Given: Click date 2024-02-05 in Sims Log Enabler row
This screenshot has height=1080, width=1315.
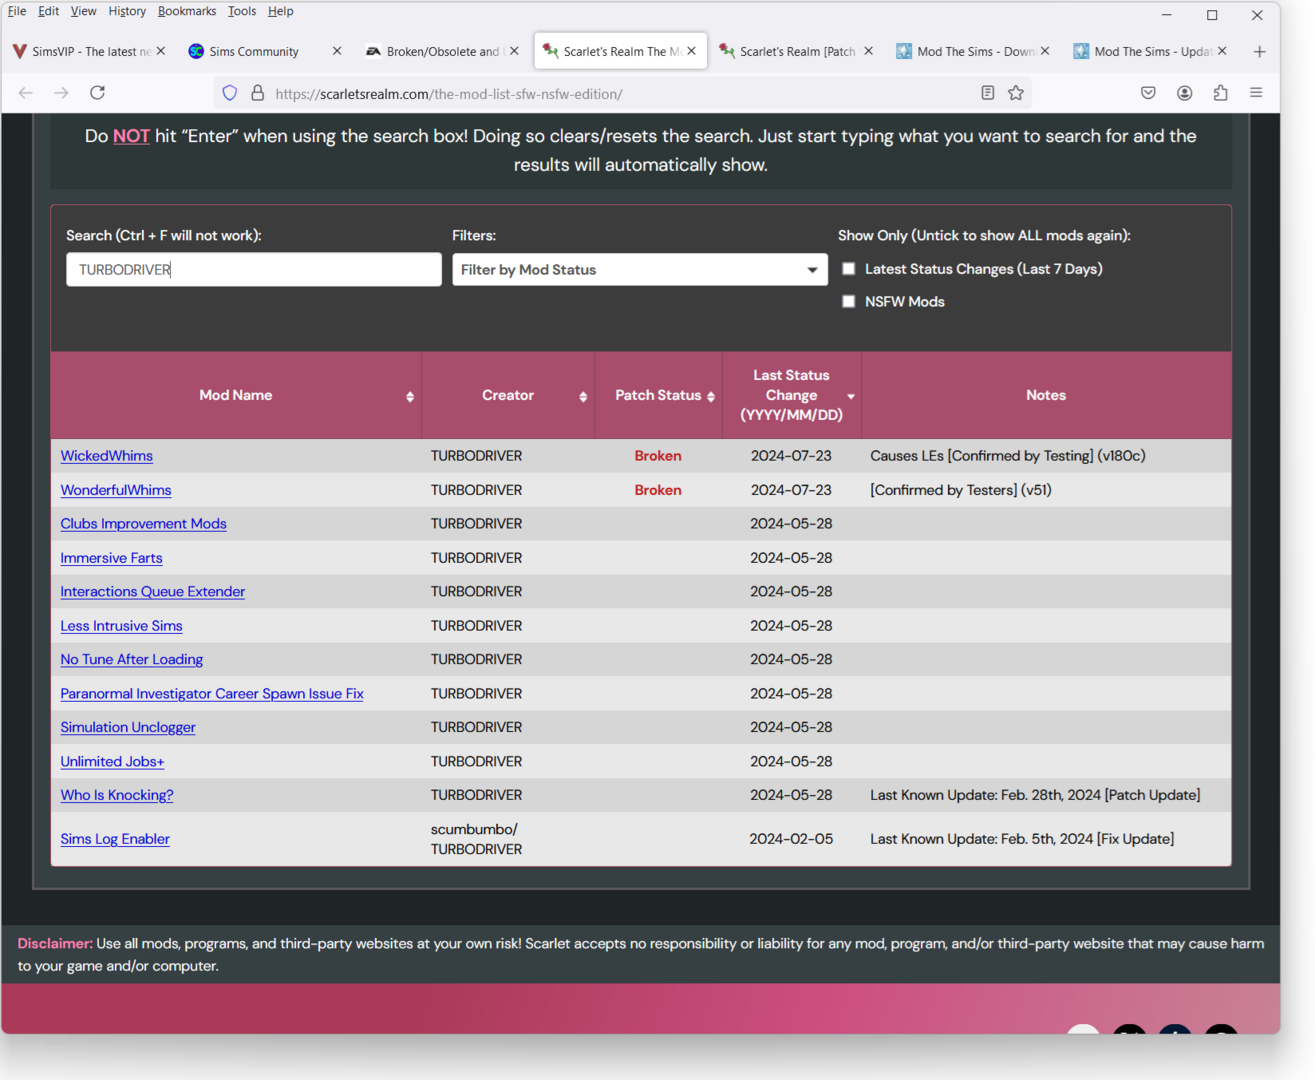Looking at the screenshot, I should coord(791,839).
